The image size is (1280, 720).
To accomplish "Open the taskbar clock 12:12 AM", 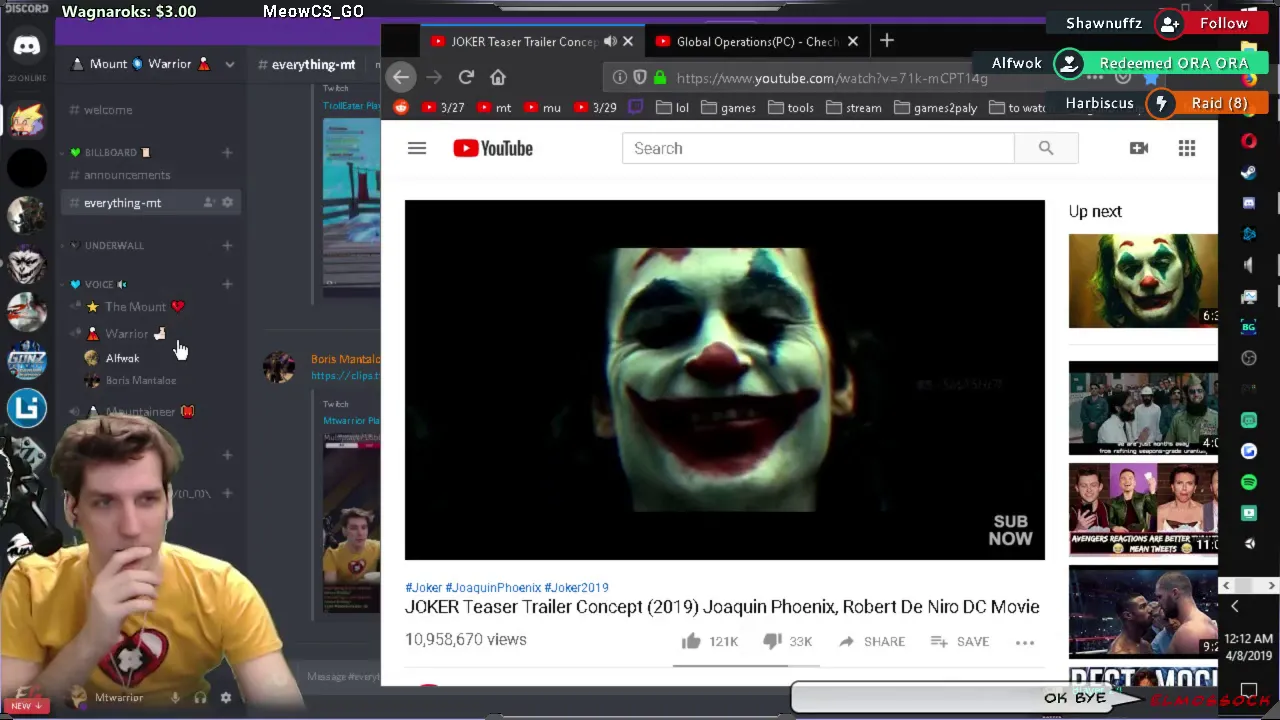I will (x=1249, y=647).
